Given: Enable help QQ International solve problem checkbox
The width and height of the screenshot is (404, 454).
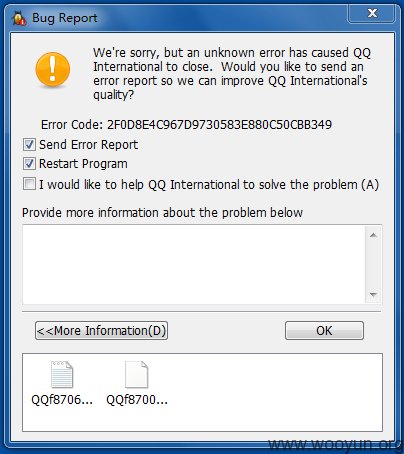Looking at the screenshot, I should point(29,184).
